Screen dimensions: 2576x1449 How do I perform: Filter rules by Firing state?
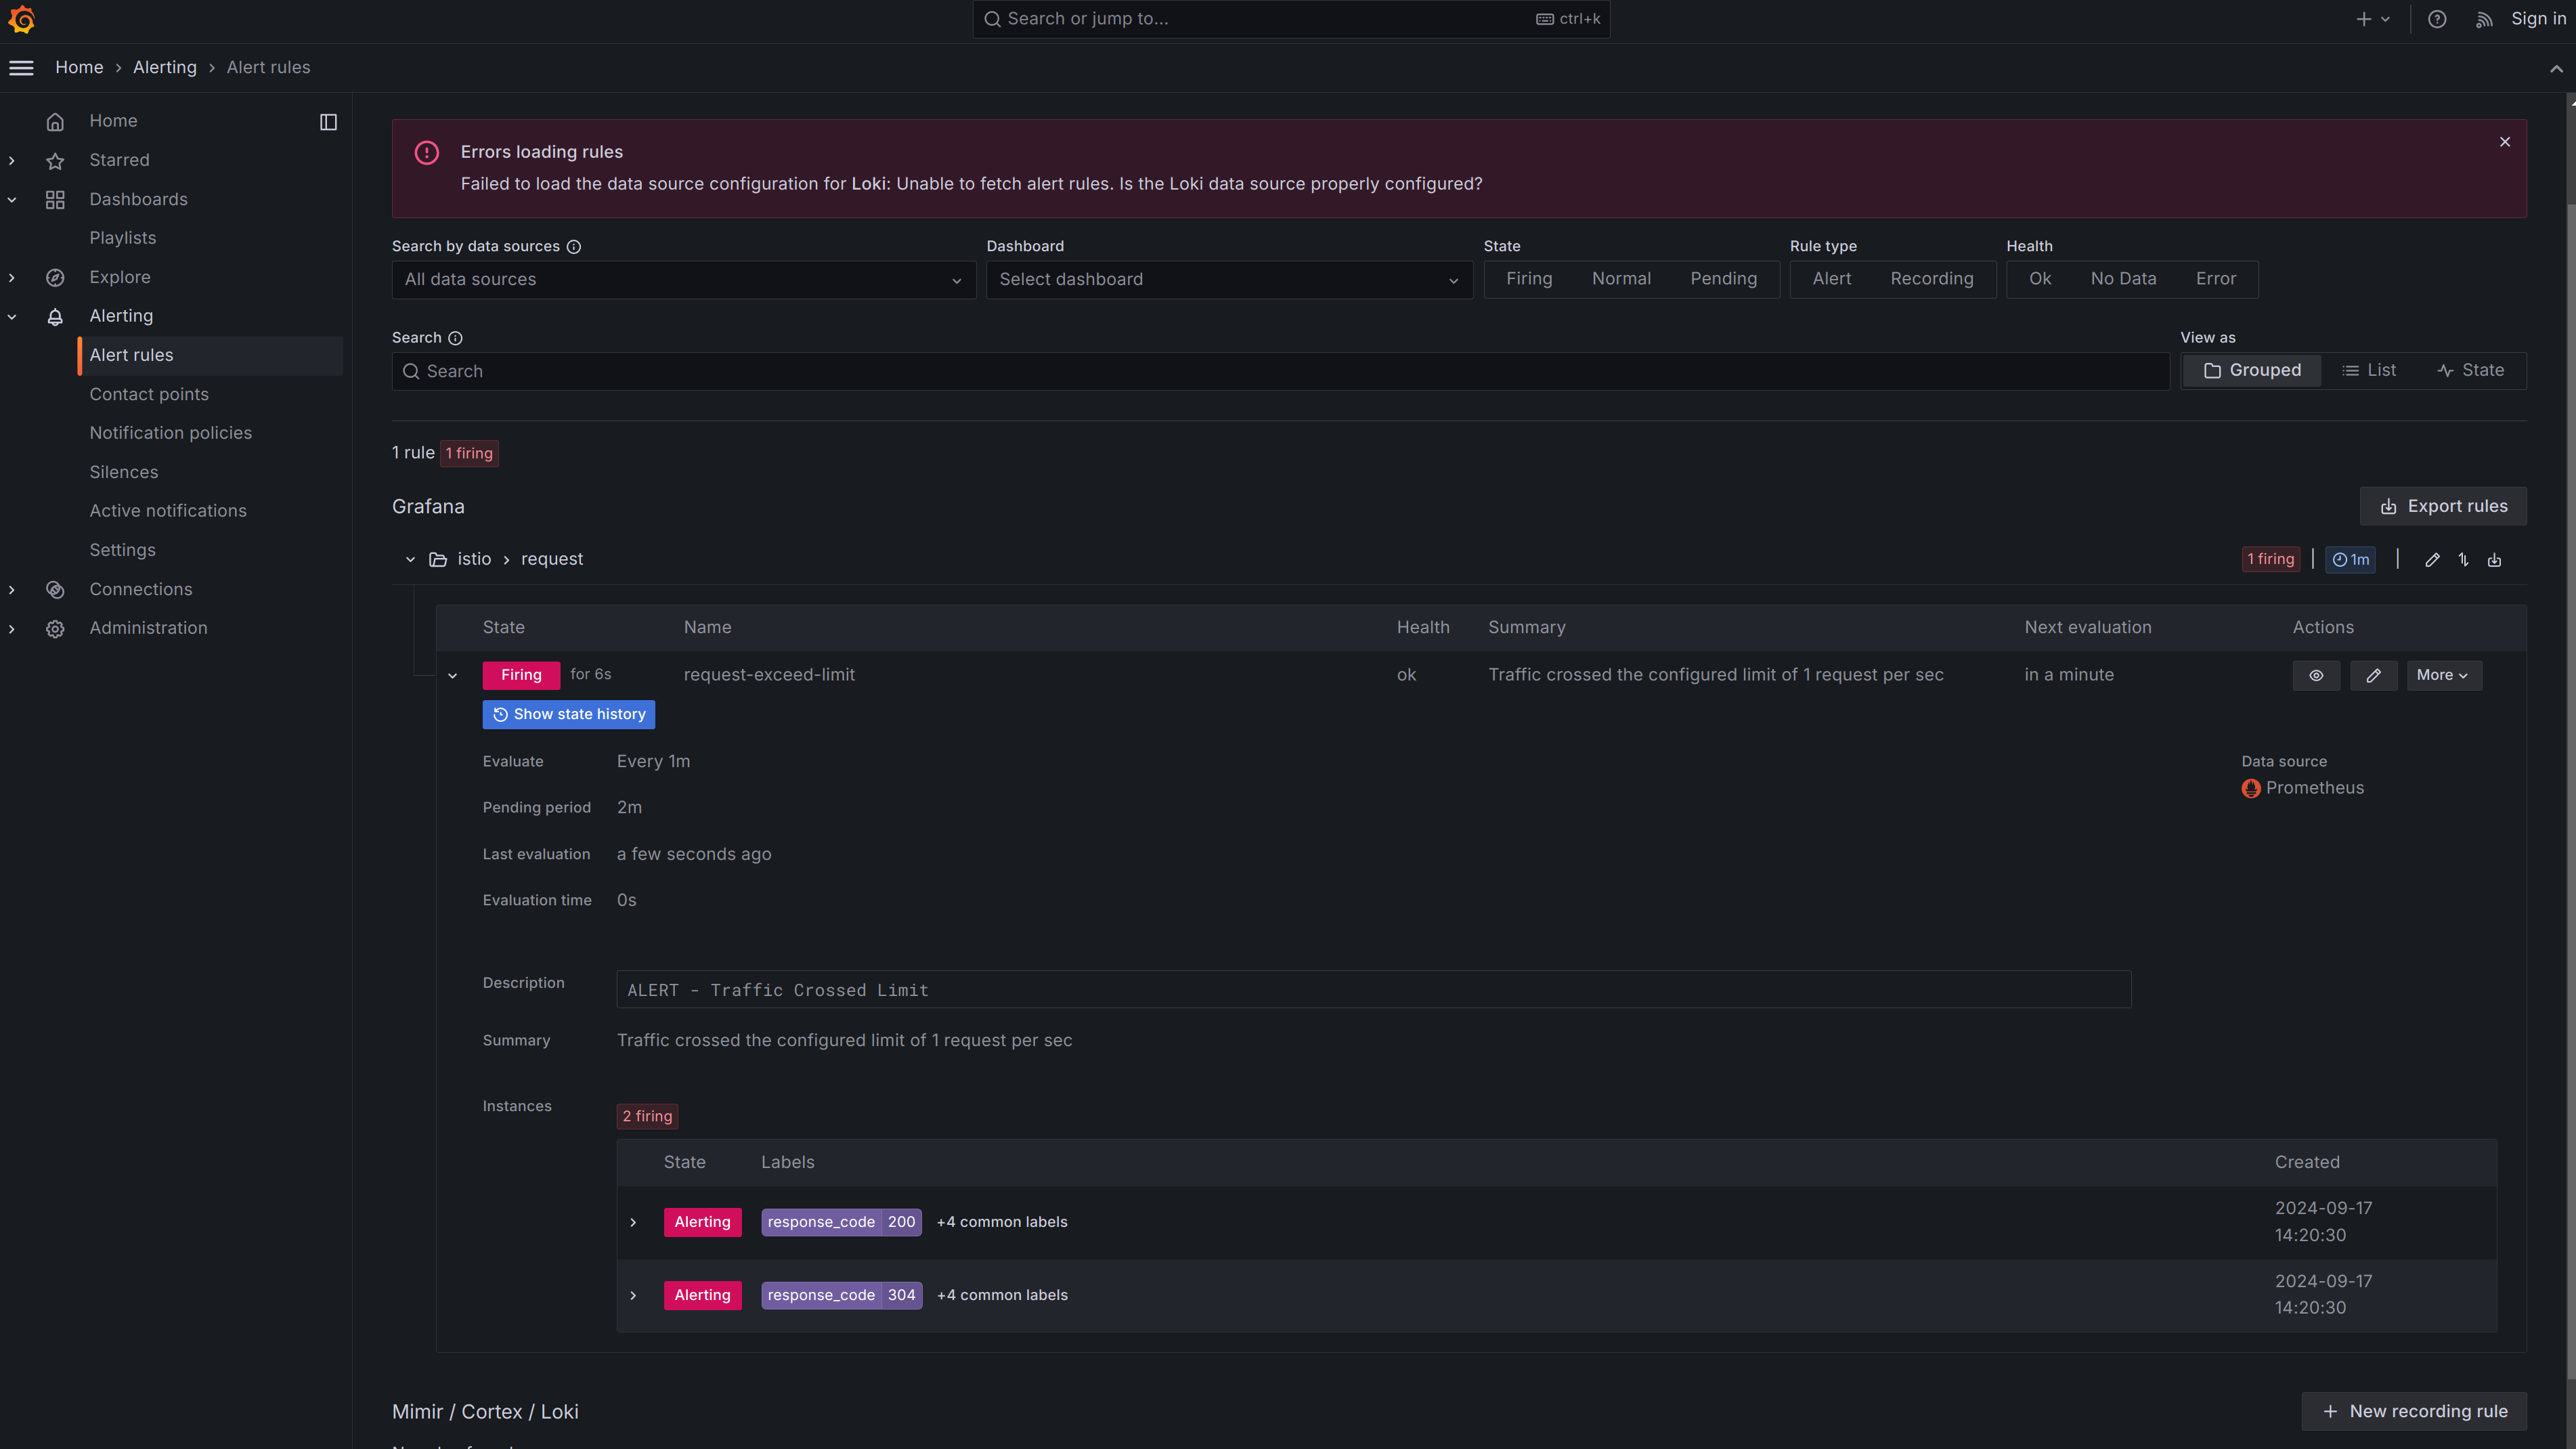(x=1529, y=279)
